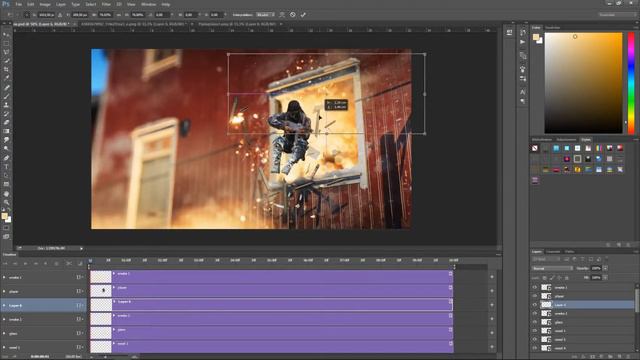Toggle visibility of the bottom visible layer
Screen dimensions: 640x360
click(x=535, y=348)
